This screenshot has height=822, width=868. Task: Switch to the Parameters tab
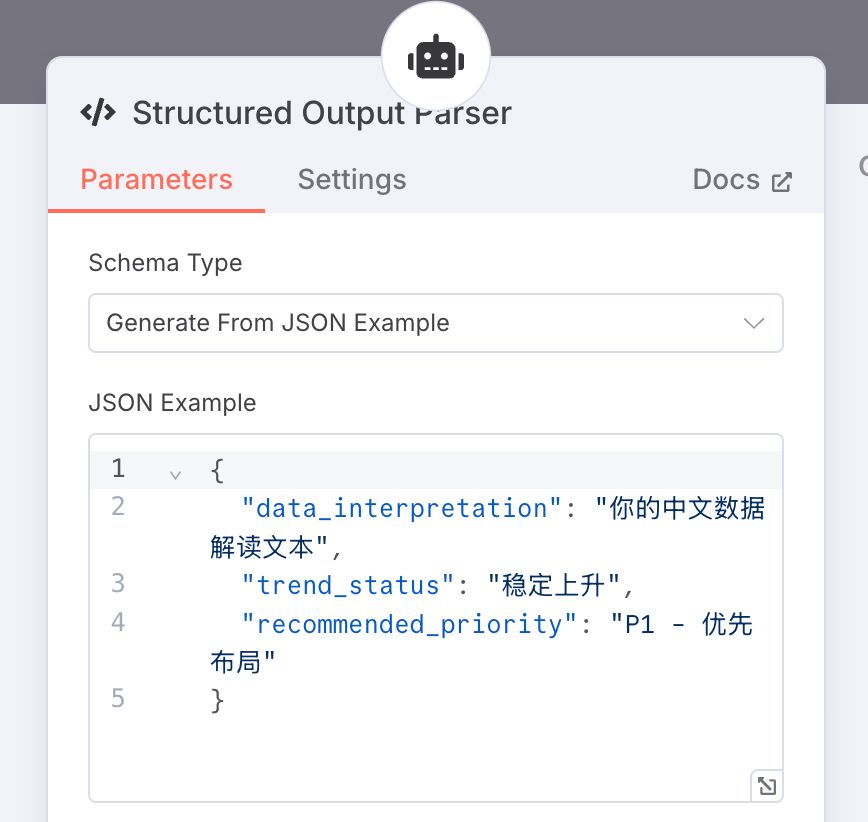tap(156, 180)
